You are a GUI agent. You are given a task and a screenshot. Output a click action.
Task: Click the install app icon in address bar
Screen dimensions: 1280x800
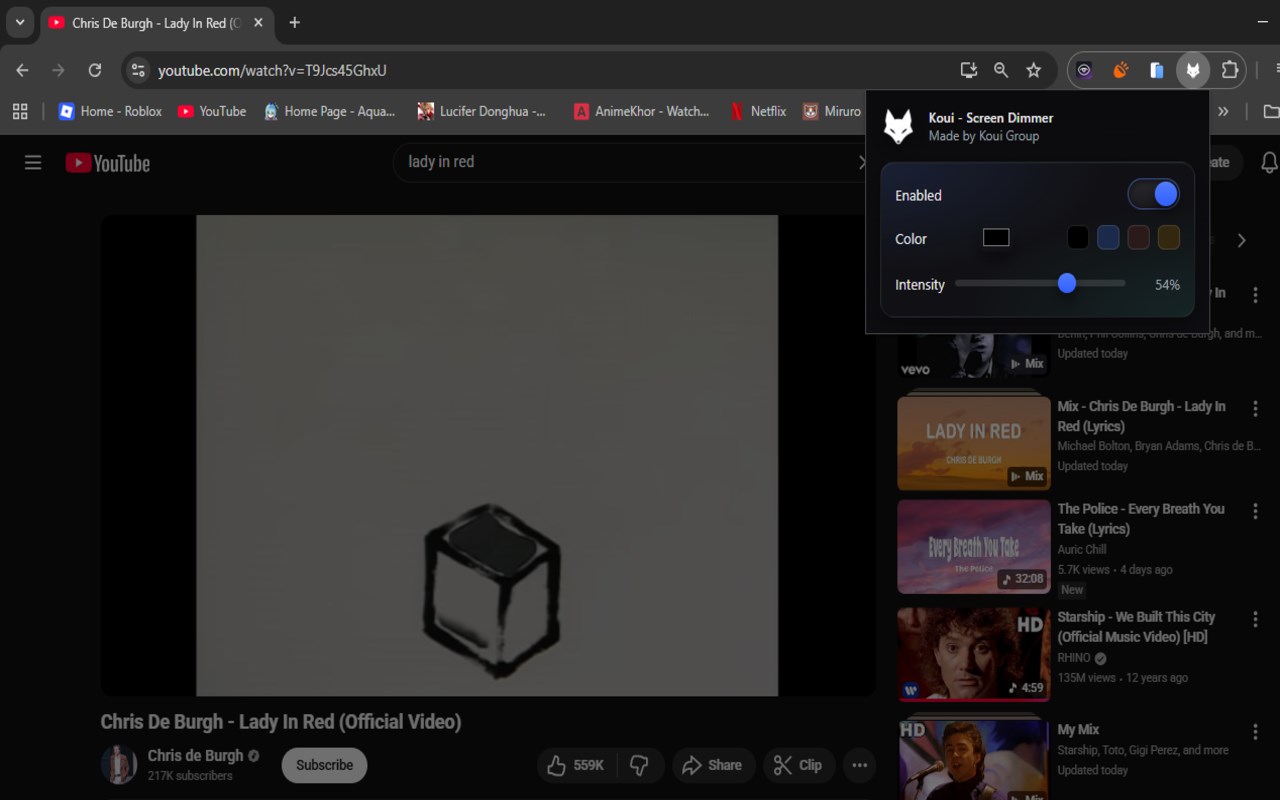pyautogui.click(x=968, y=70)
